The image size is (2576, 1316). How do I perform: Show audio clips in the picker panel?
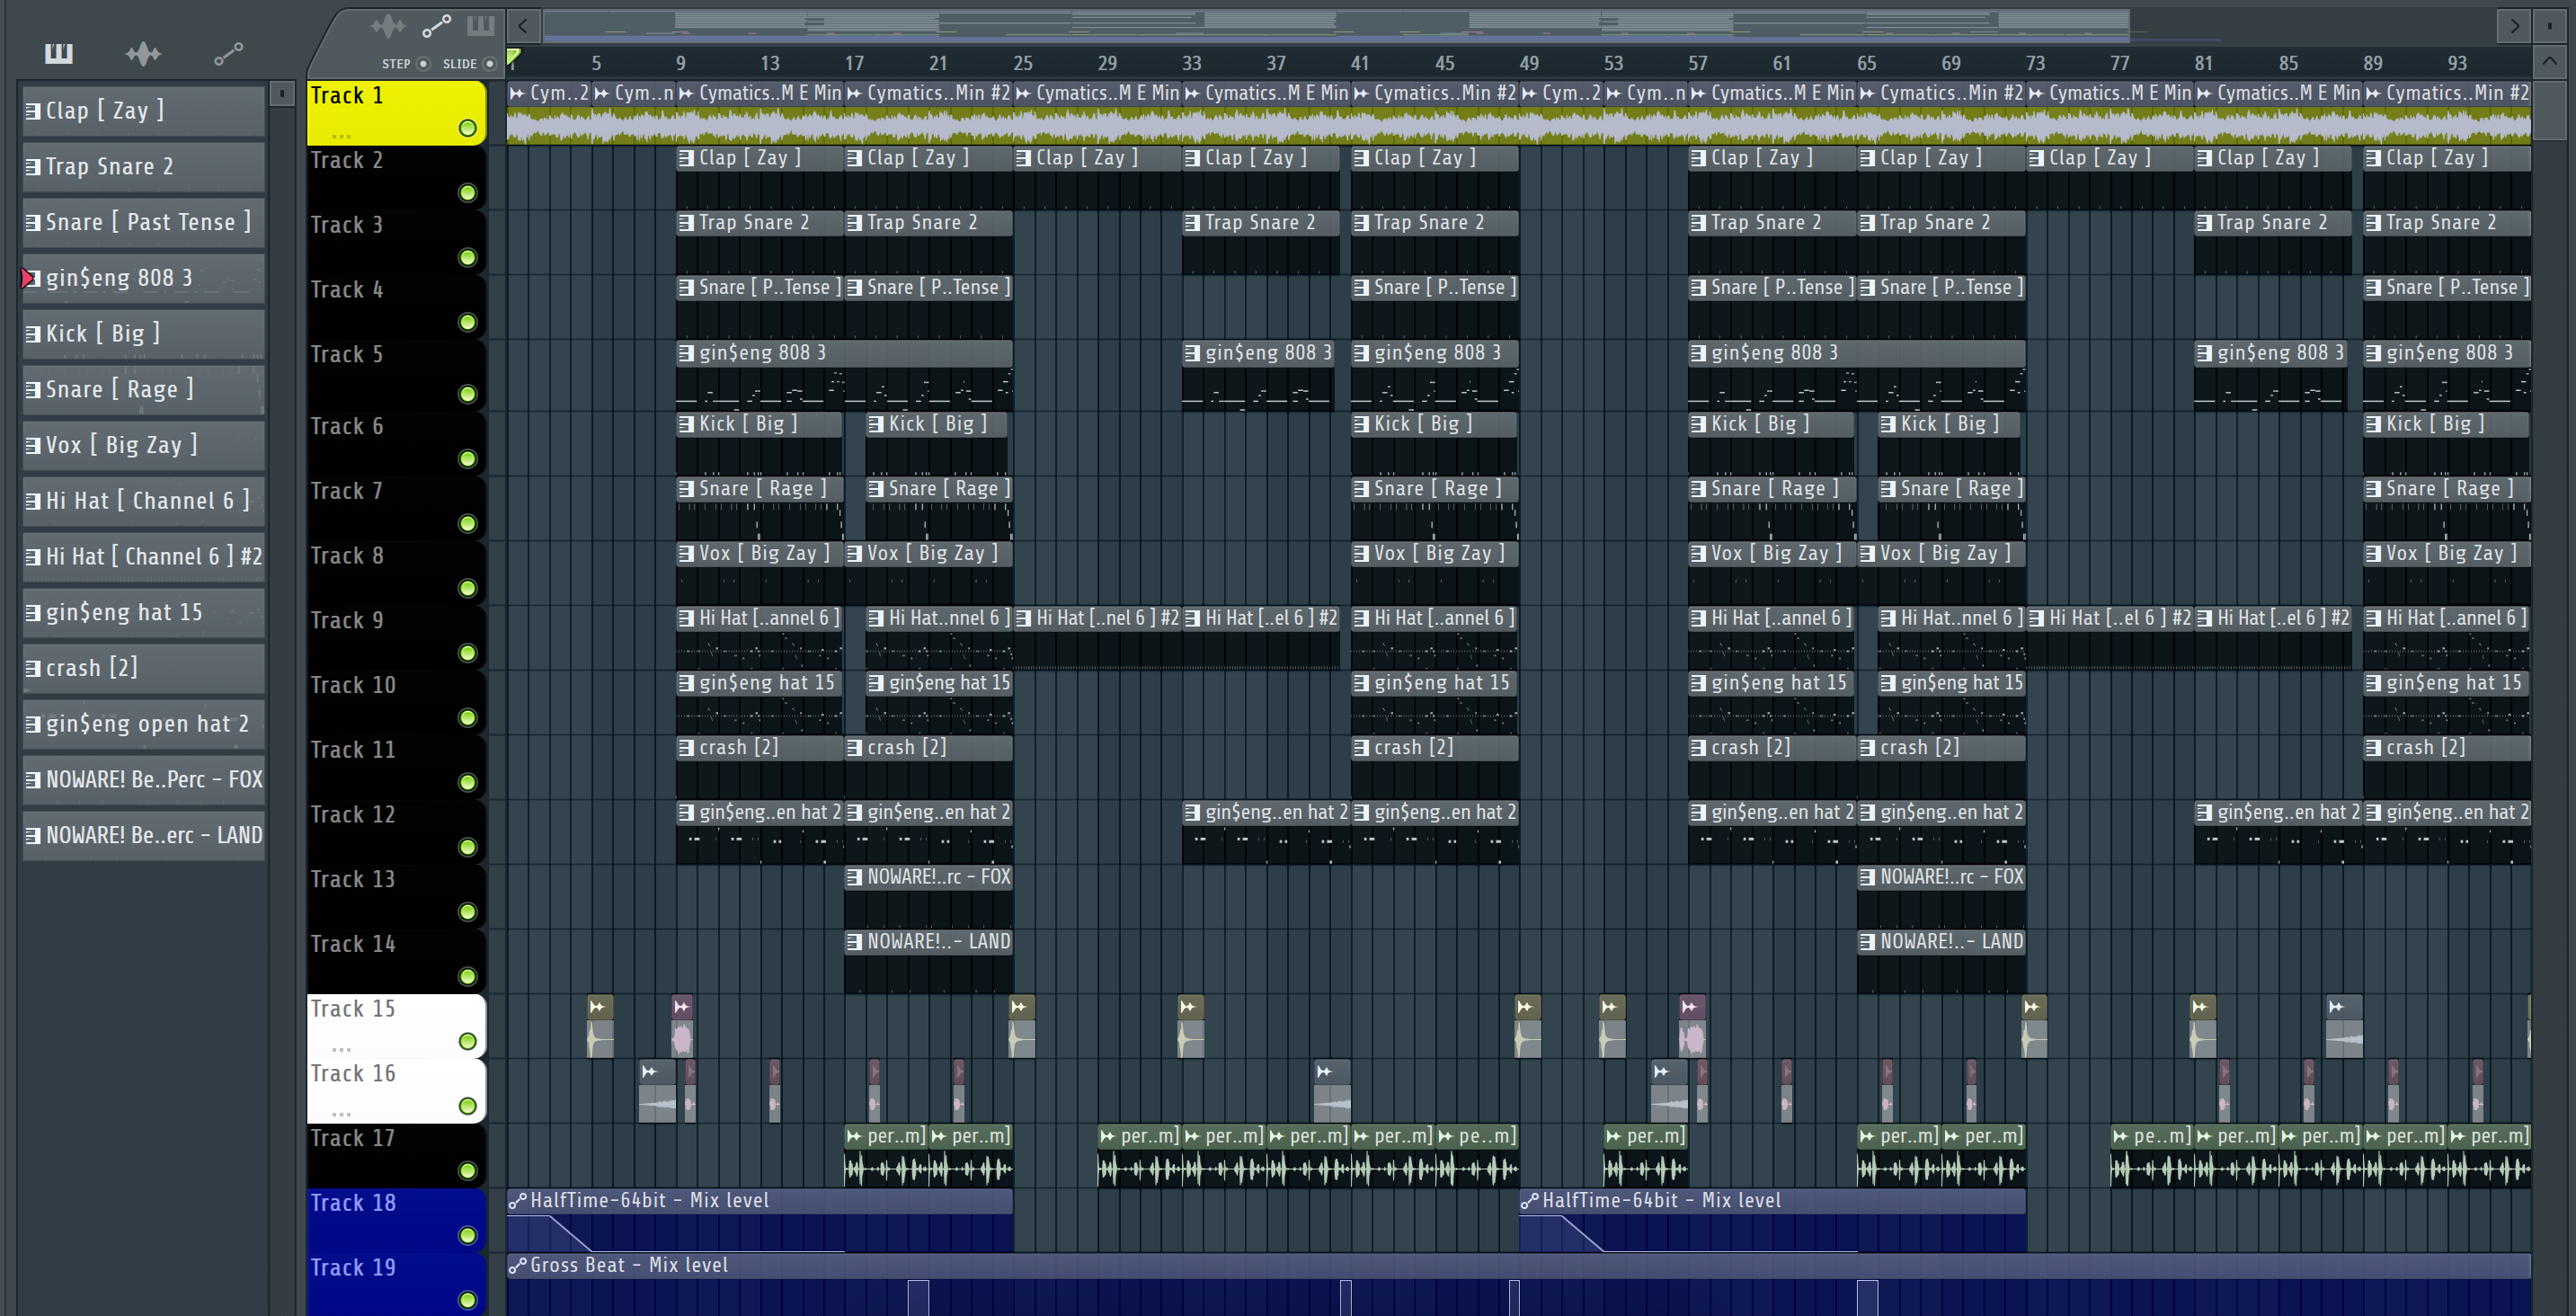[143, 53]
